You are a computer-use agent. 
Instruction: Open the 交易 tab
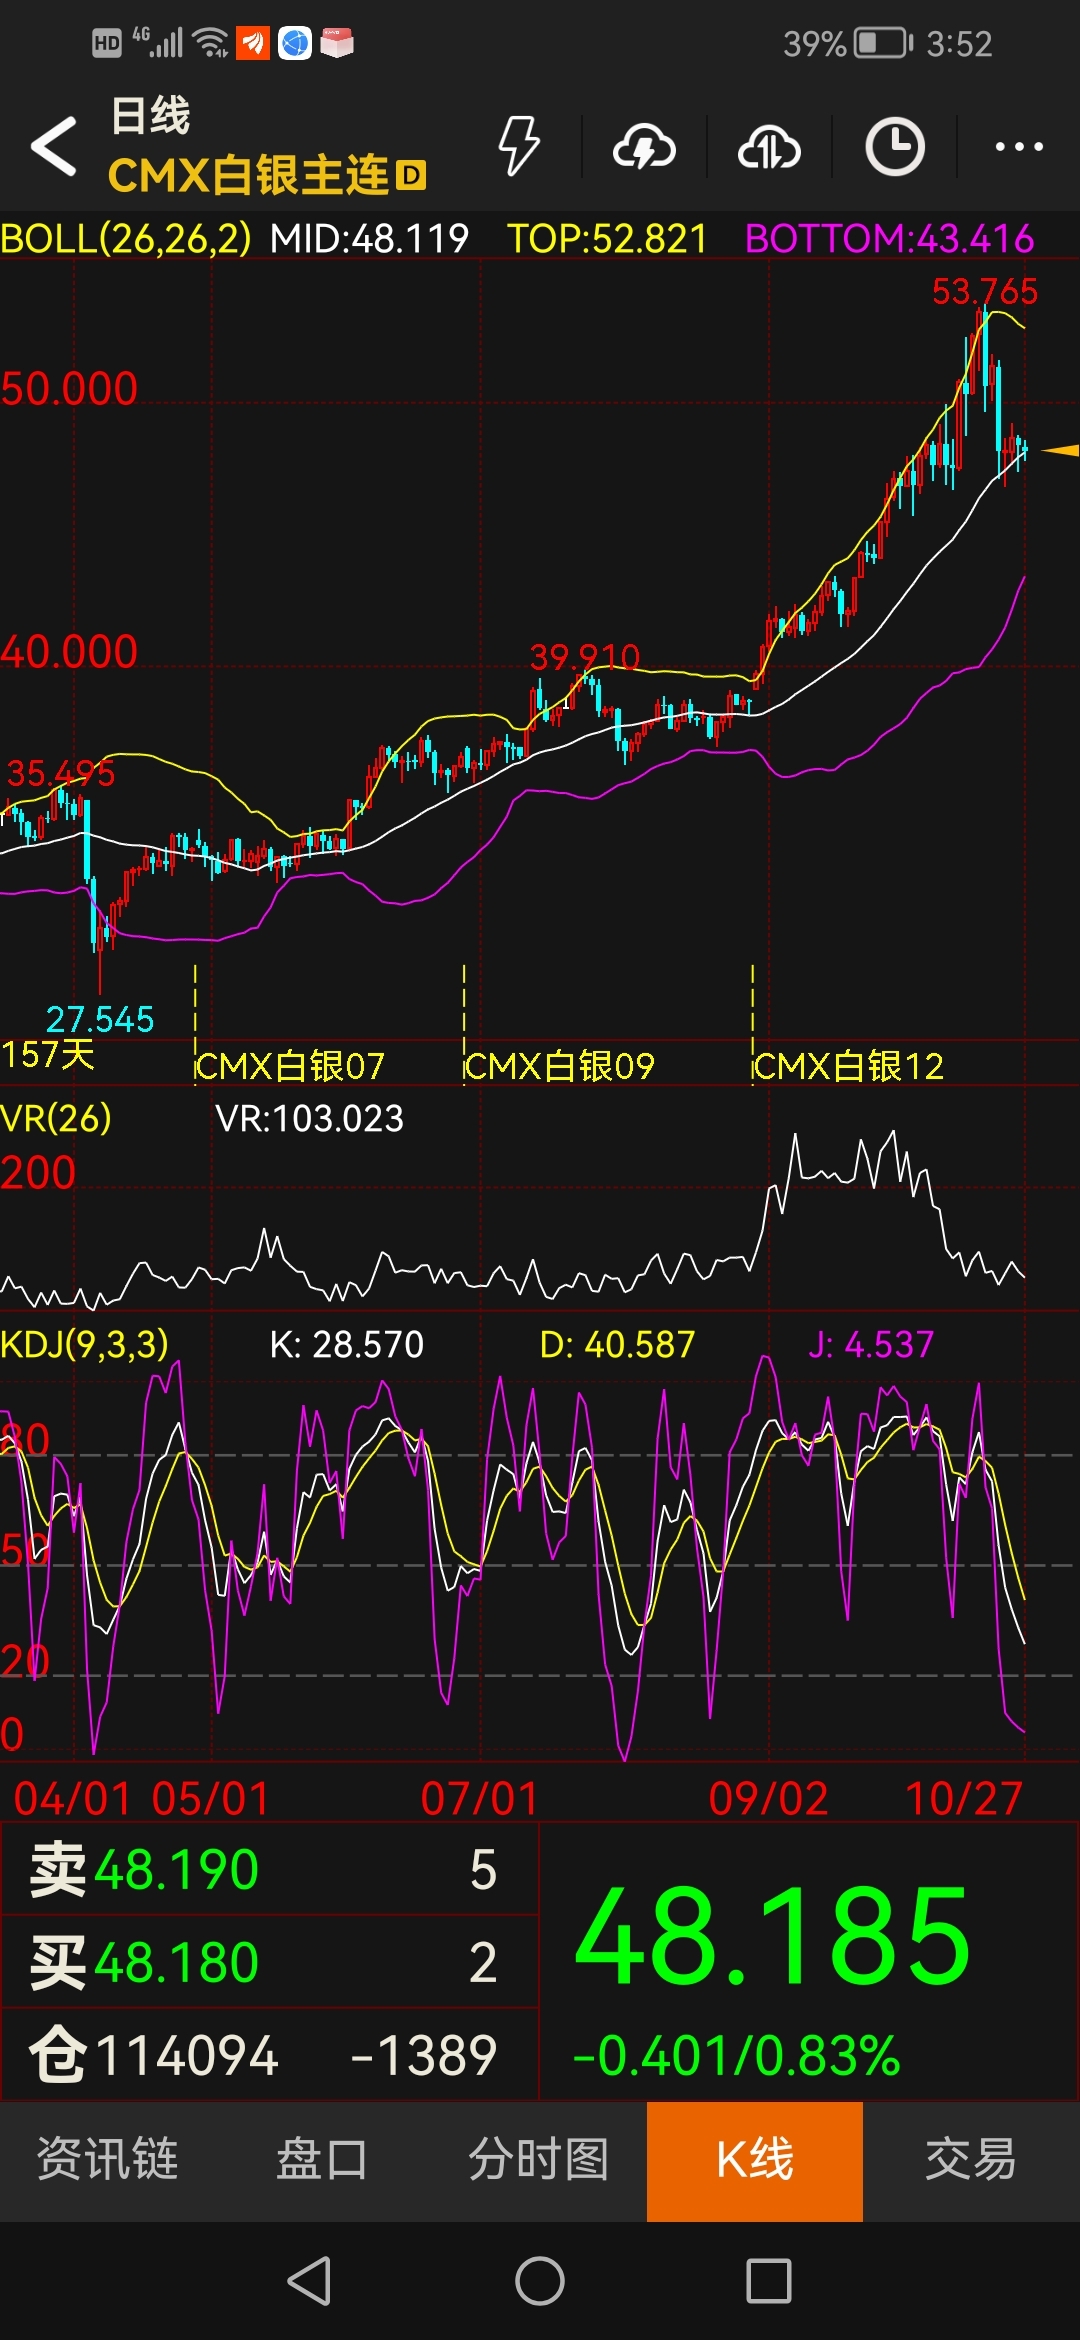point(970,2159)
